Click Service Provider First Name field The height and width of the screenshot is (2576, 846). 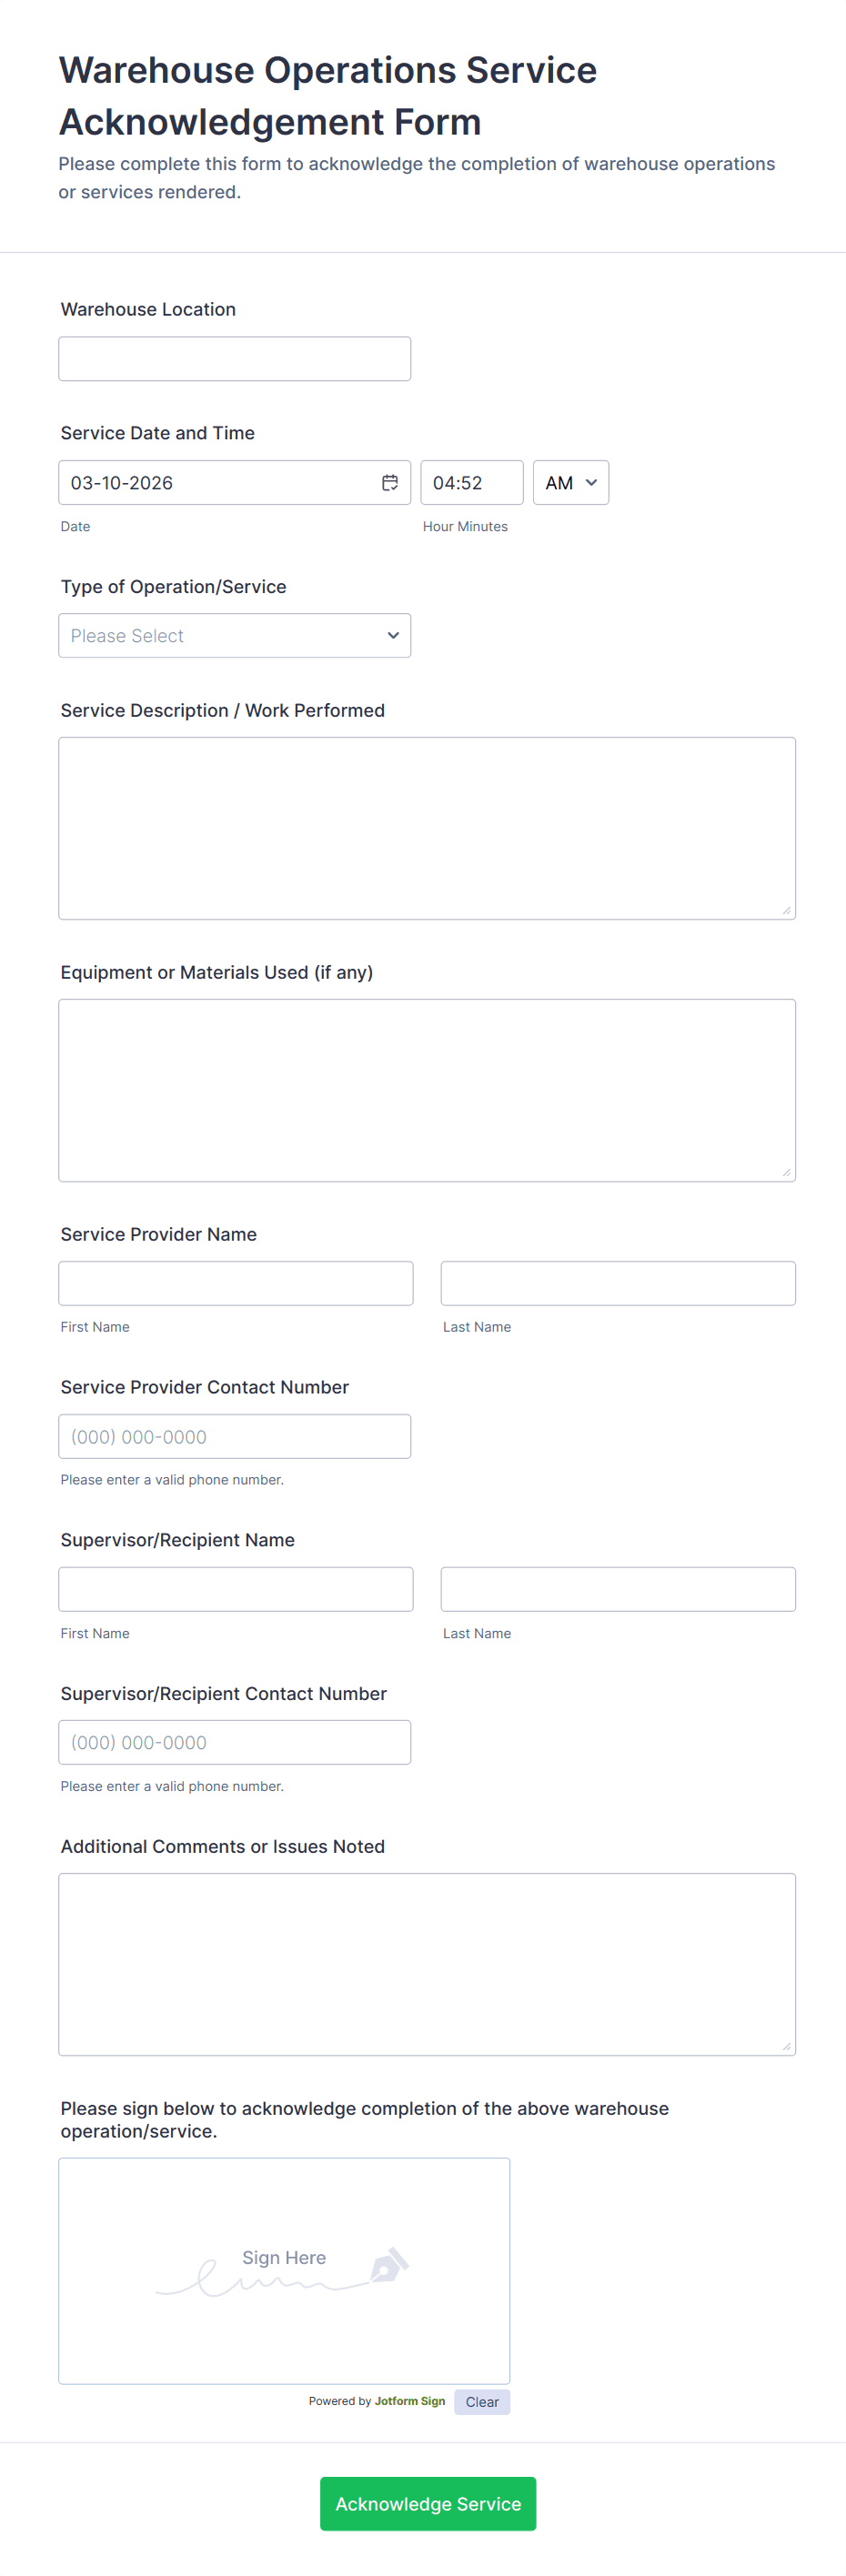(236, 1283)
